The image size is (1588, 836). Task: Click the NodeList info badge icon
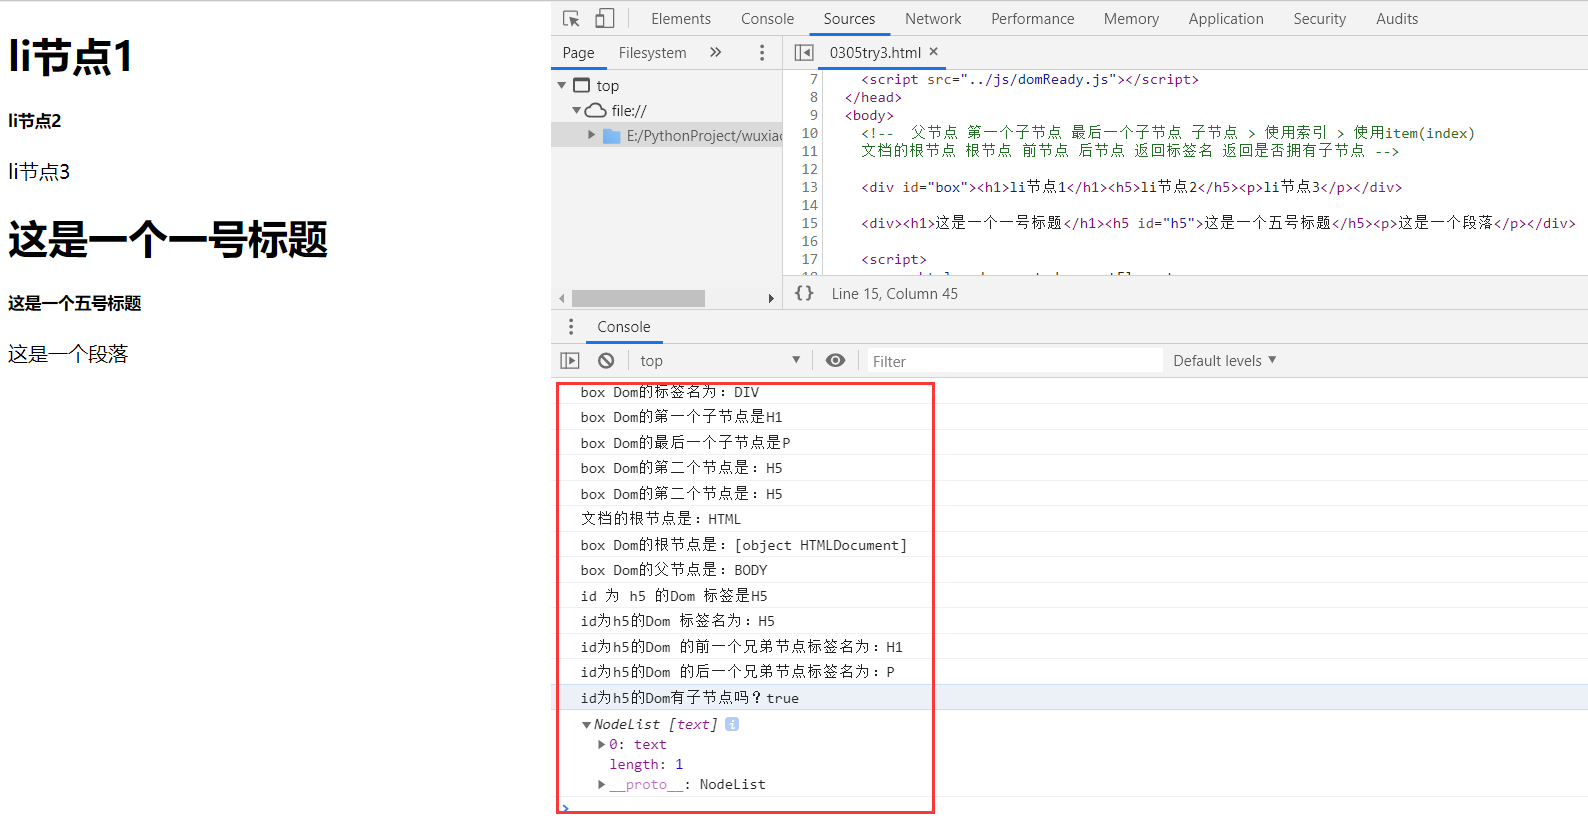732,724
